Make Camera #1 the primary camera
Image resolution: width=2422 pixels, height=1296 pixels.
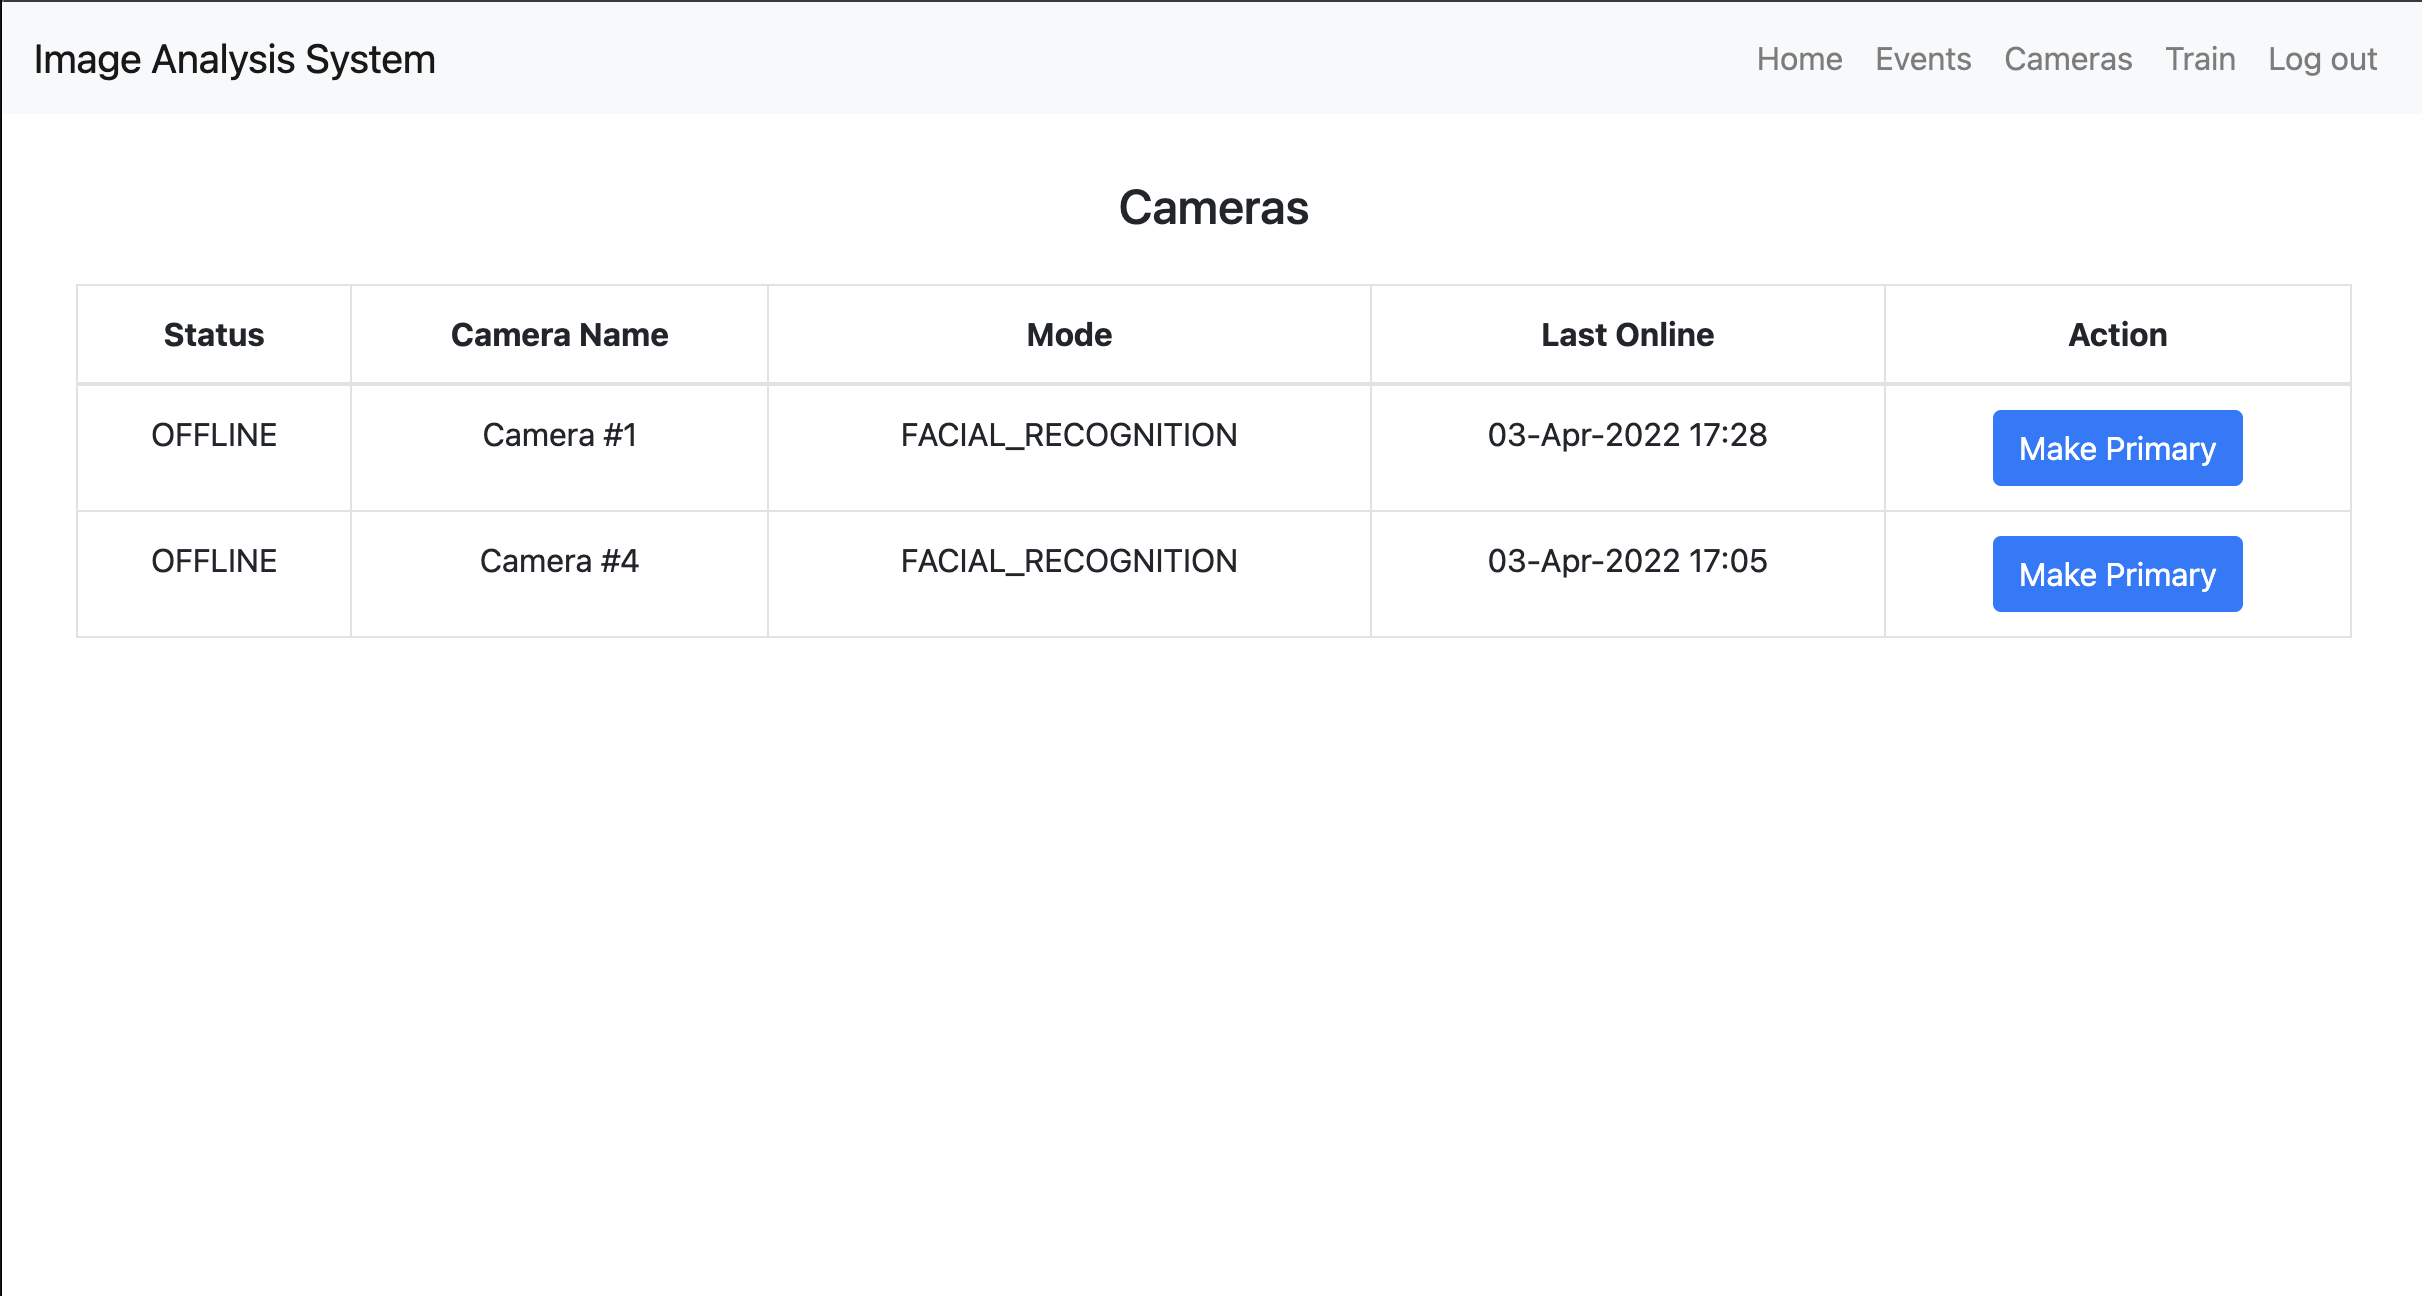[x=2116, y=448]
